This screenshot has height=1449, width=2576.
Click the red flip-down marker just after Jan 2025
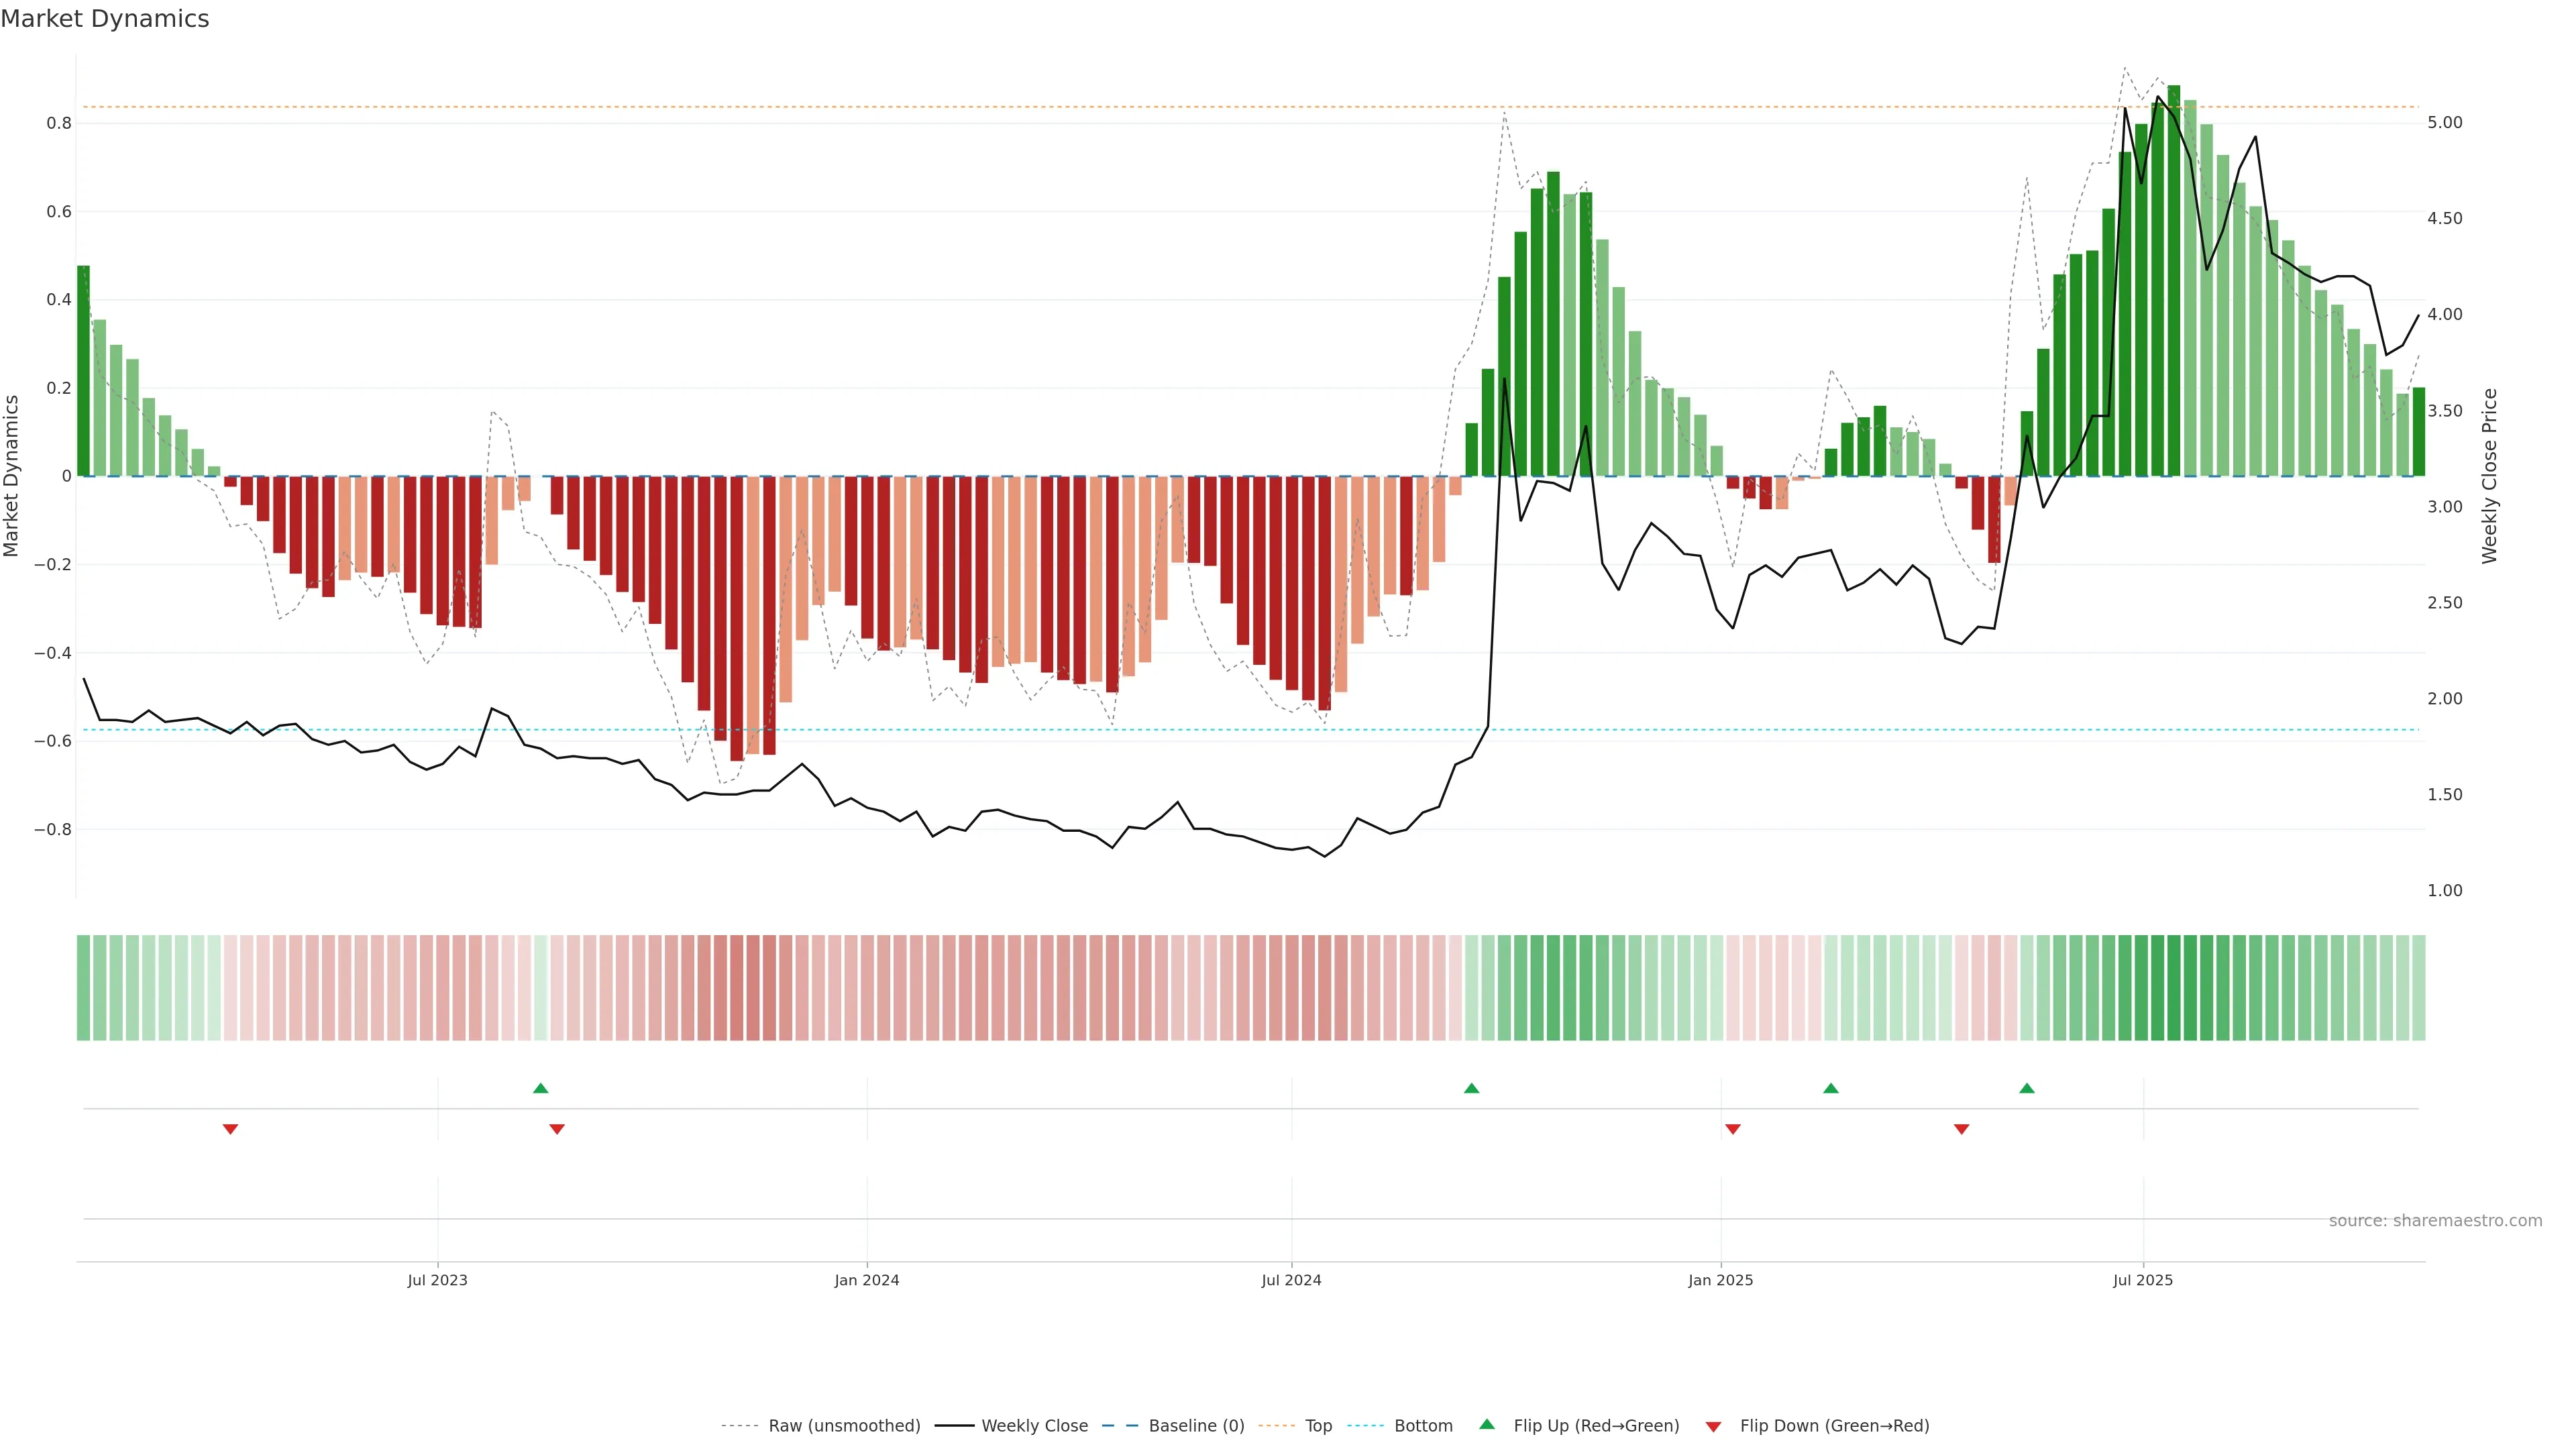click(1733, 1129)
